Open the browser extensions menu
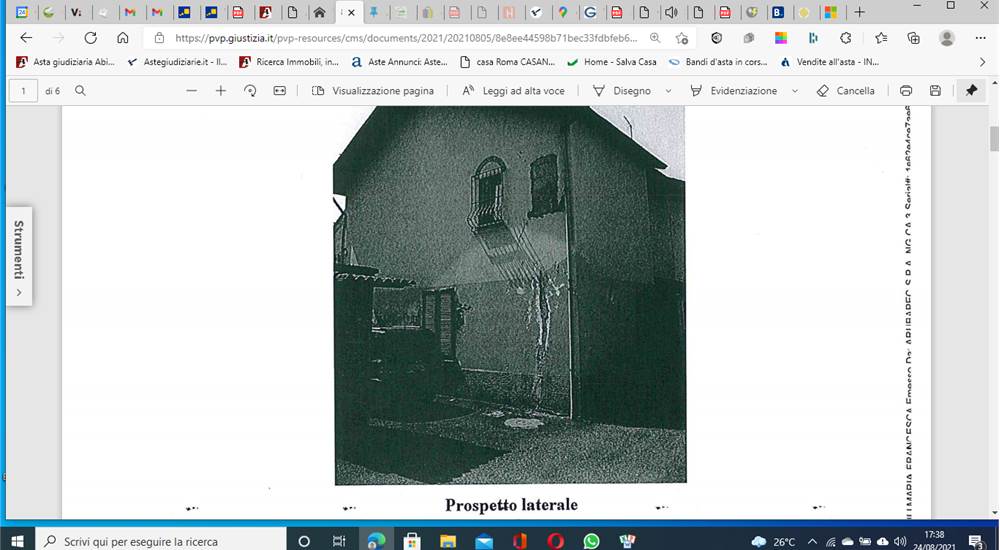 (846, 38)
